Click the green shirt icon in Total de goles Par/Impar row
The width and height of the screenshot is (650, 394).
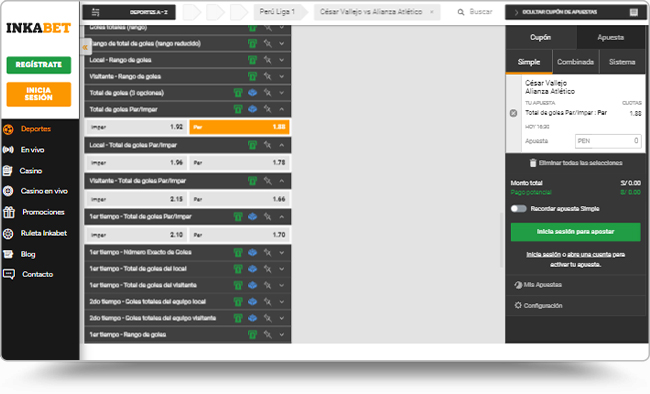(x=238, y=109)
